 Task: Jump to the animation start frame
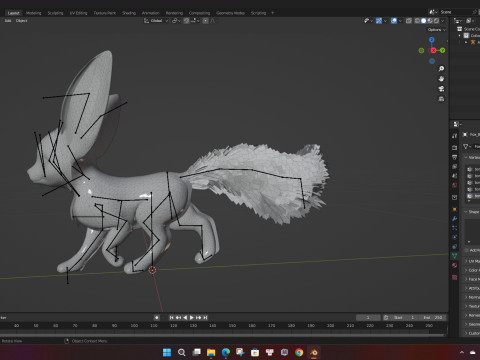(x=172, y=317)
